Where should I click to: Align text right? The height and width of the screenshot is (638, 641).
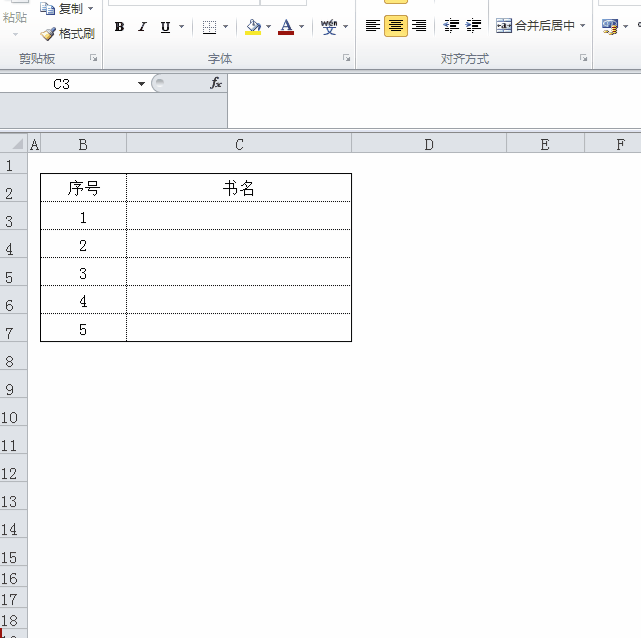pos(419,26)
